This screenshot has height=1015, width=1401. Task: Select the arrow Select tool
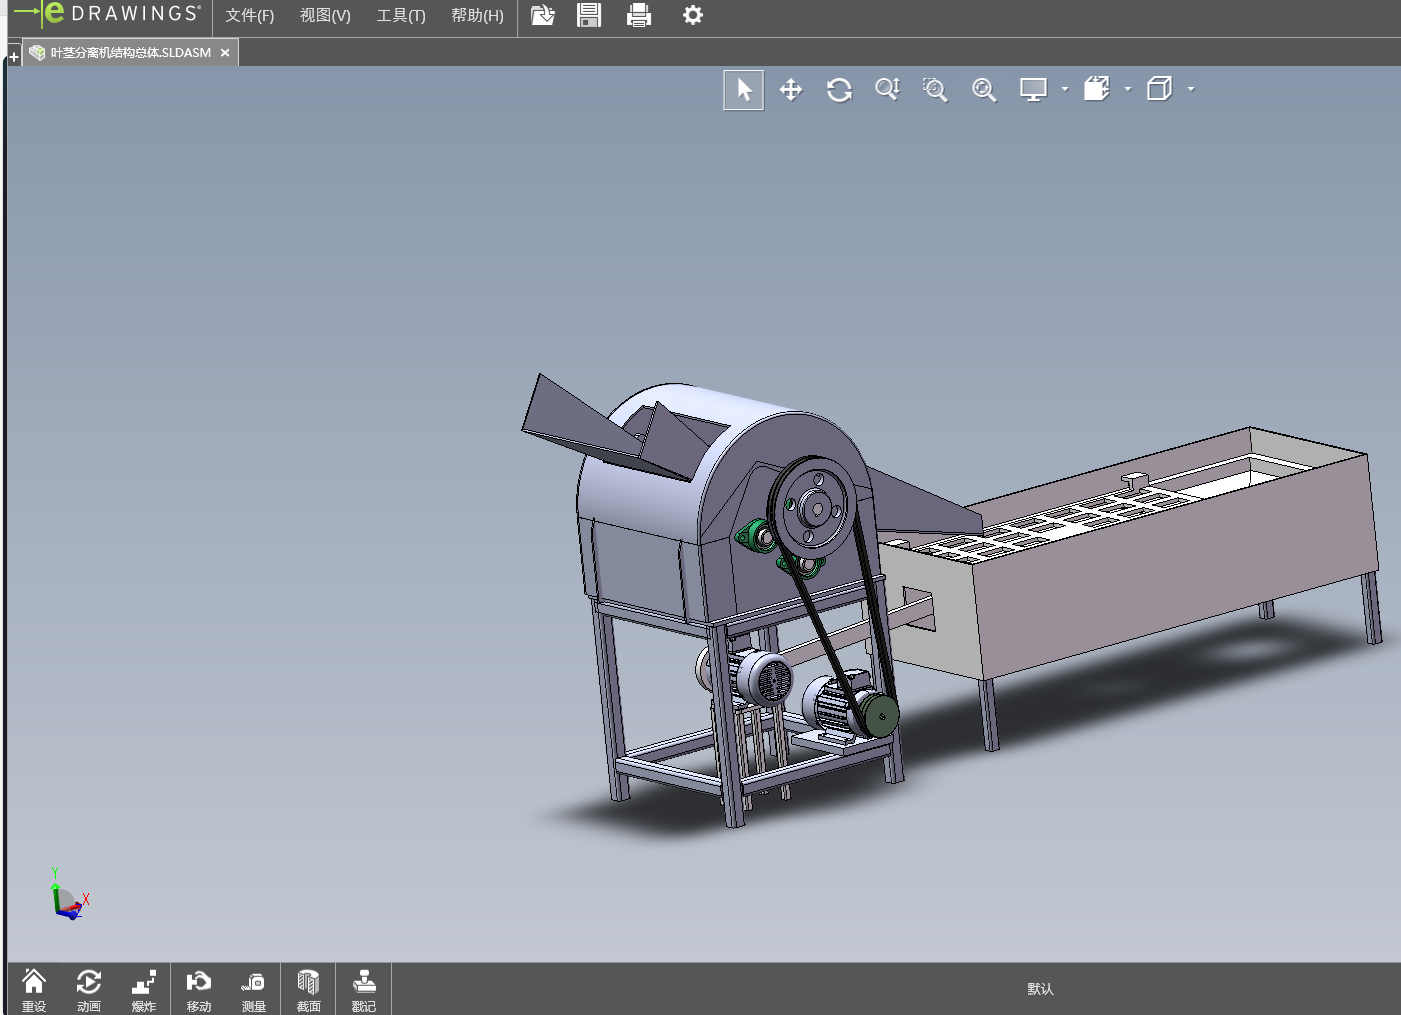pos(743,90)
